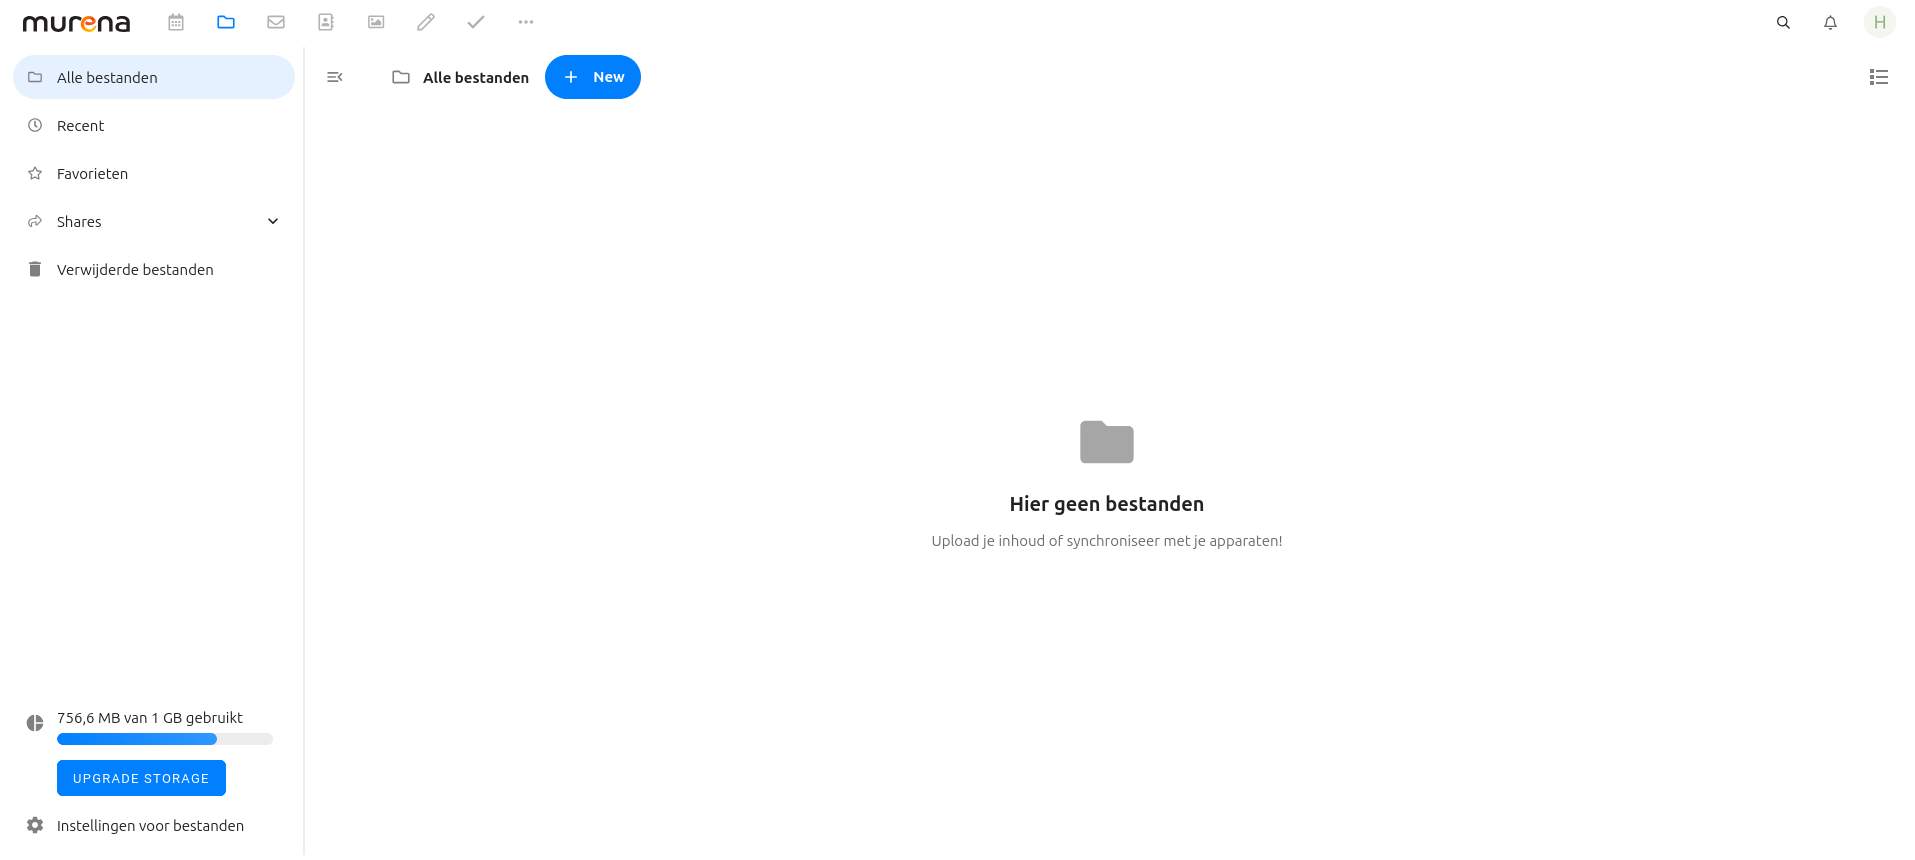The width and height of the screenshot is (1915, 860).
Task: Switch to list view toggle
Action: pyautogui.click(x=1879, y=77)
